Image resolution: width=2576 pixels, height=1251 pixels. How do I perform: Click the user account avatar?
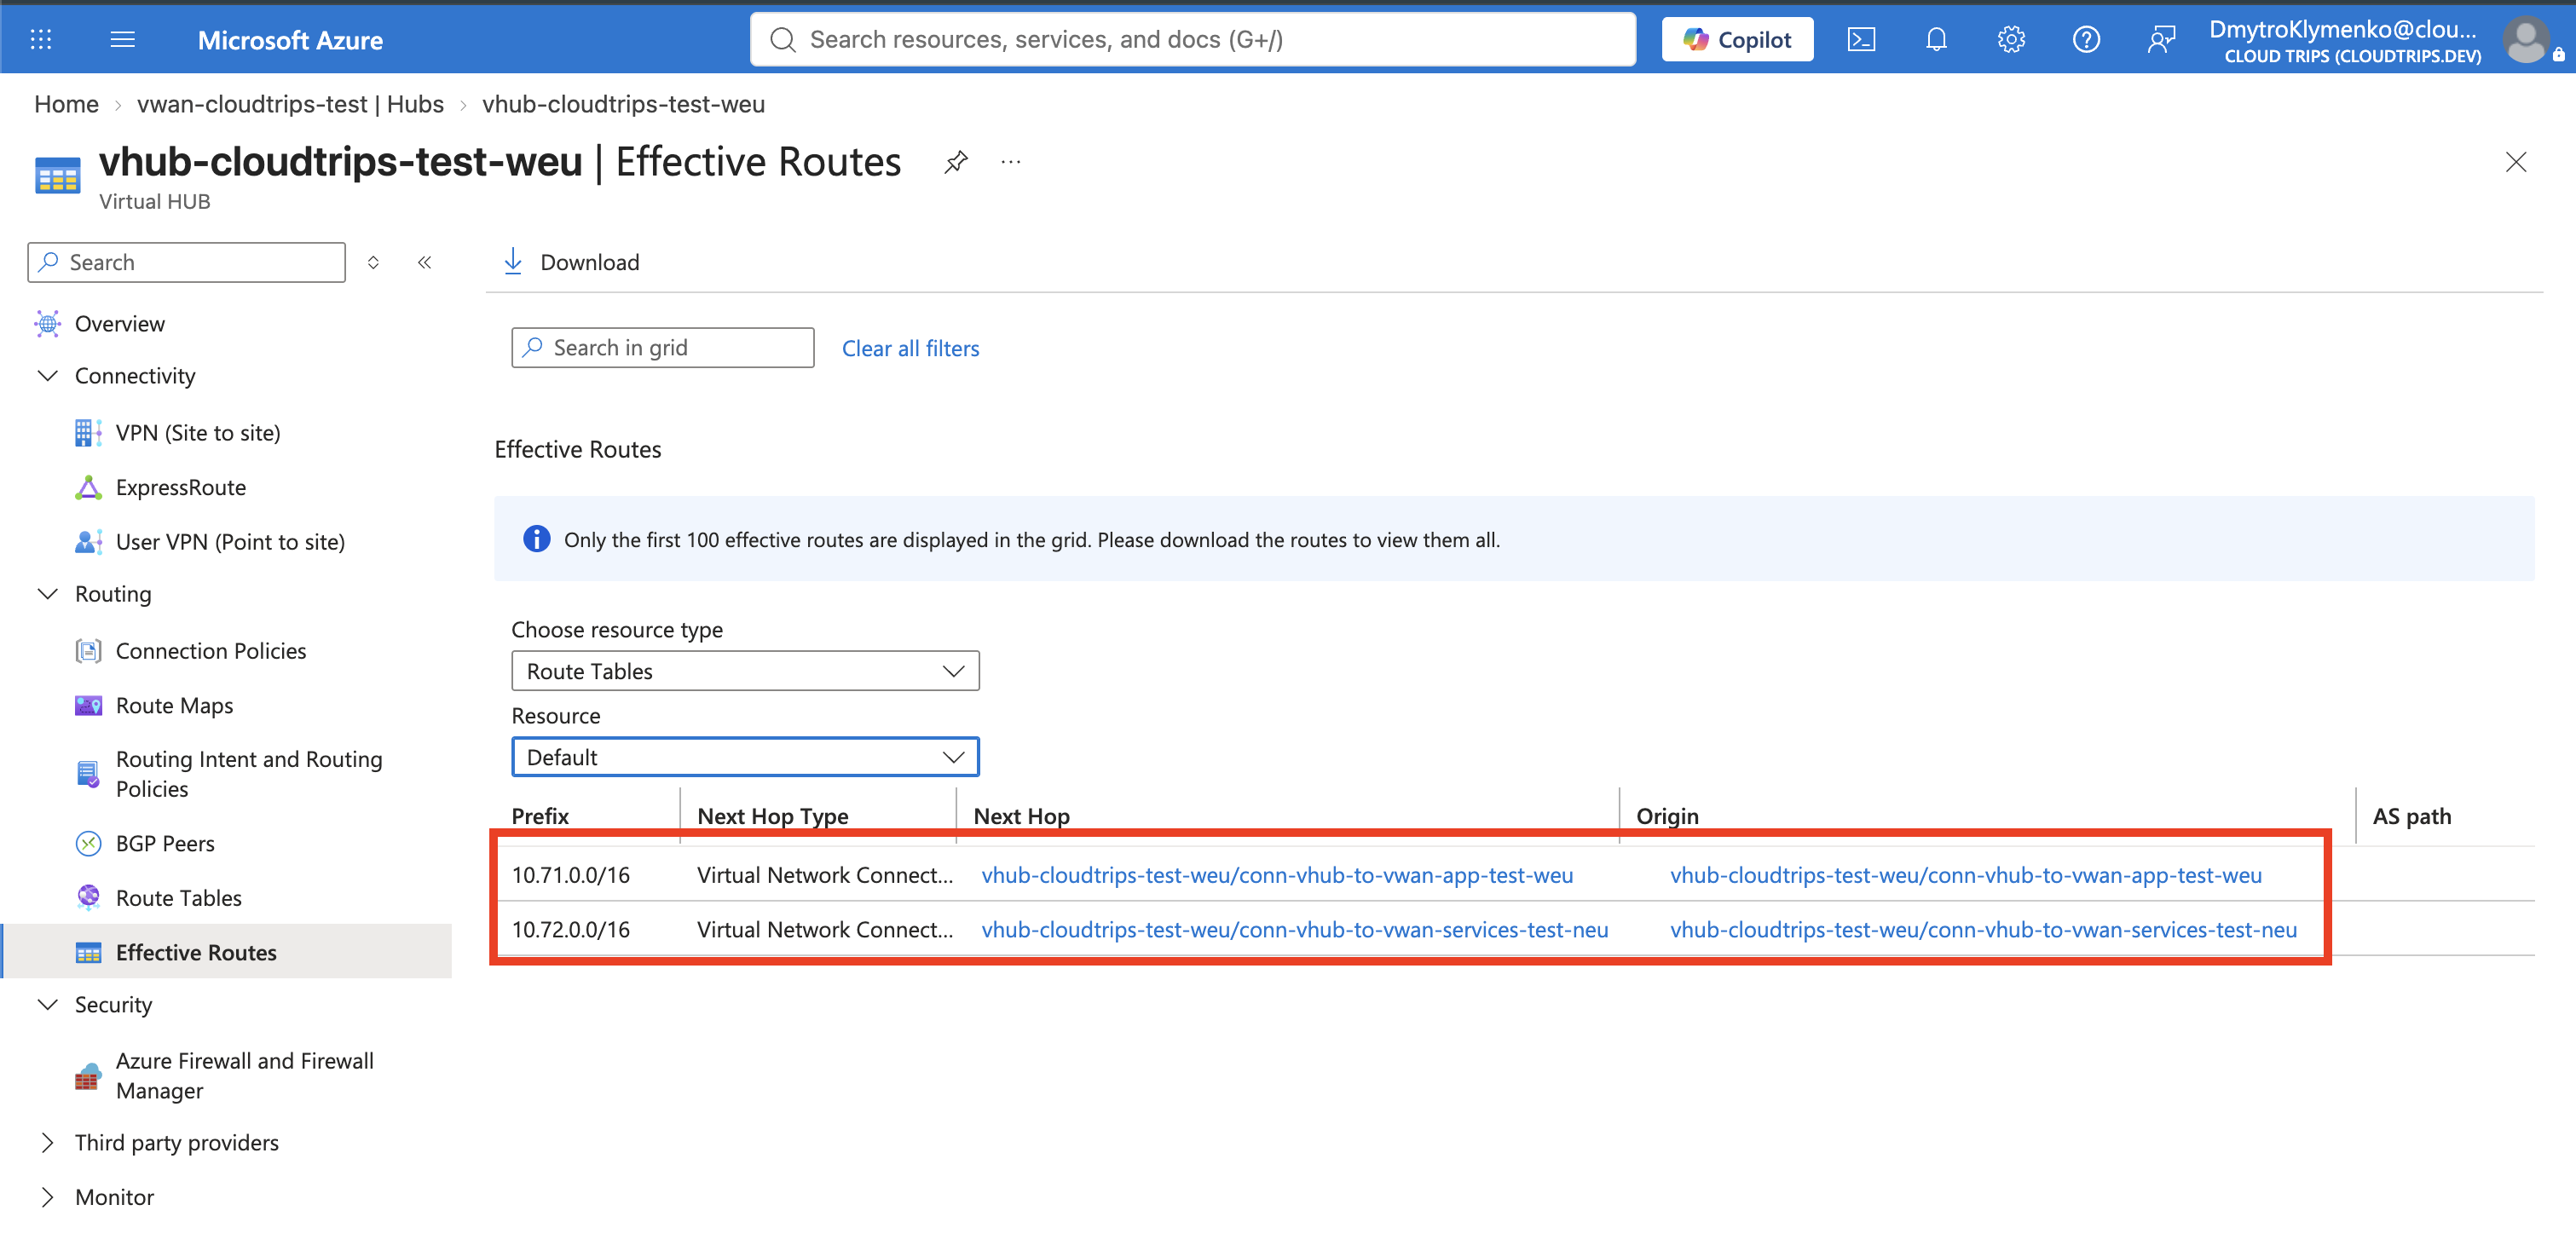tap(2526, 41)
